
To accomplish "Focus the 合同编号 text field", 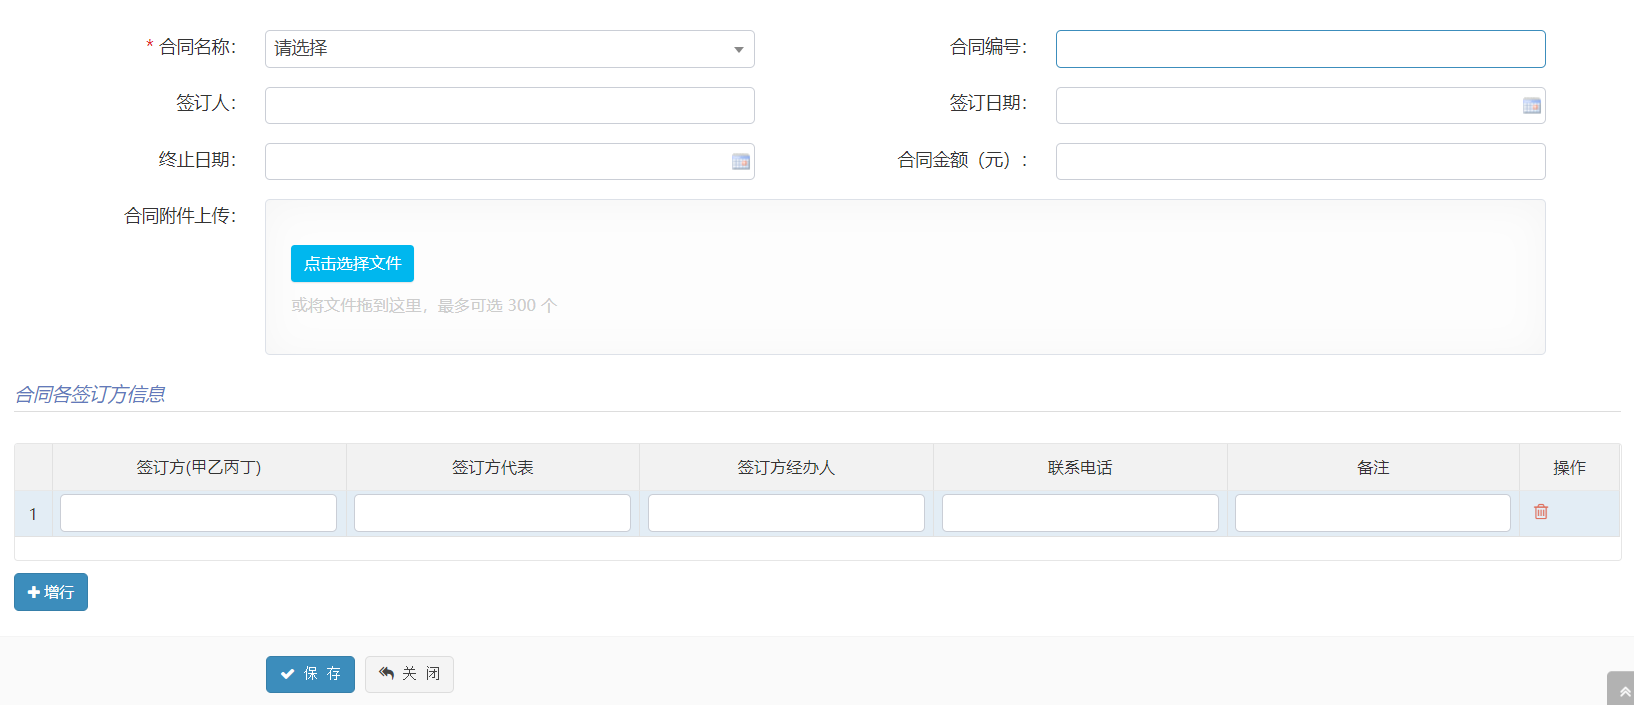I will pyautogui.click(x=1300, y=49).
